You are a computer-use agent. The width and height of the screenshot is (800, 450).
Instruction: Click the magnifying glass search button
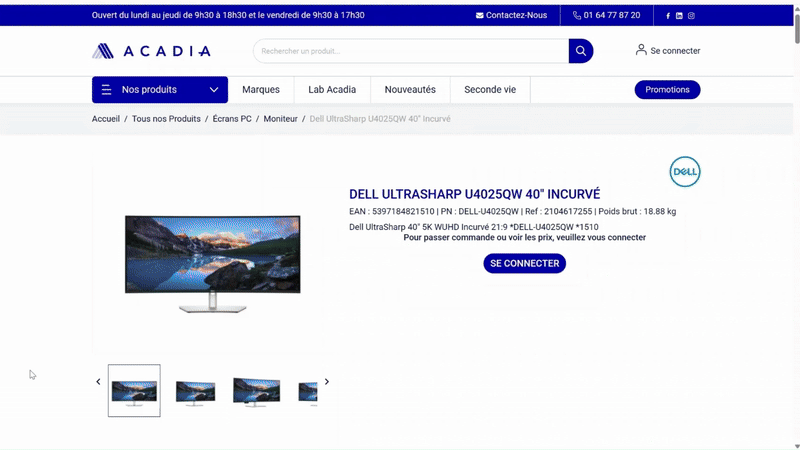point(580,51)
